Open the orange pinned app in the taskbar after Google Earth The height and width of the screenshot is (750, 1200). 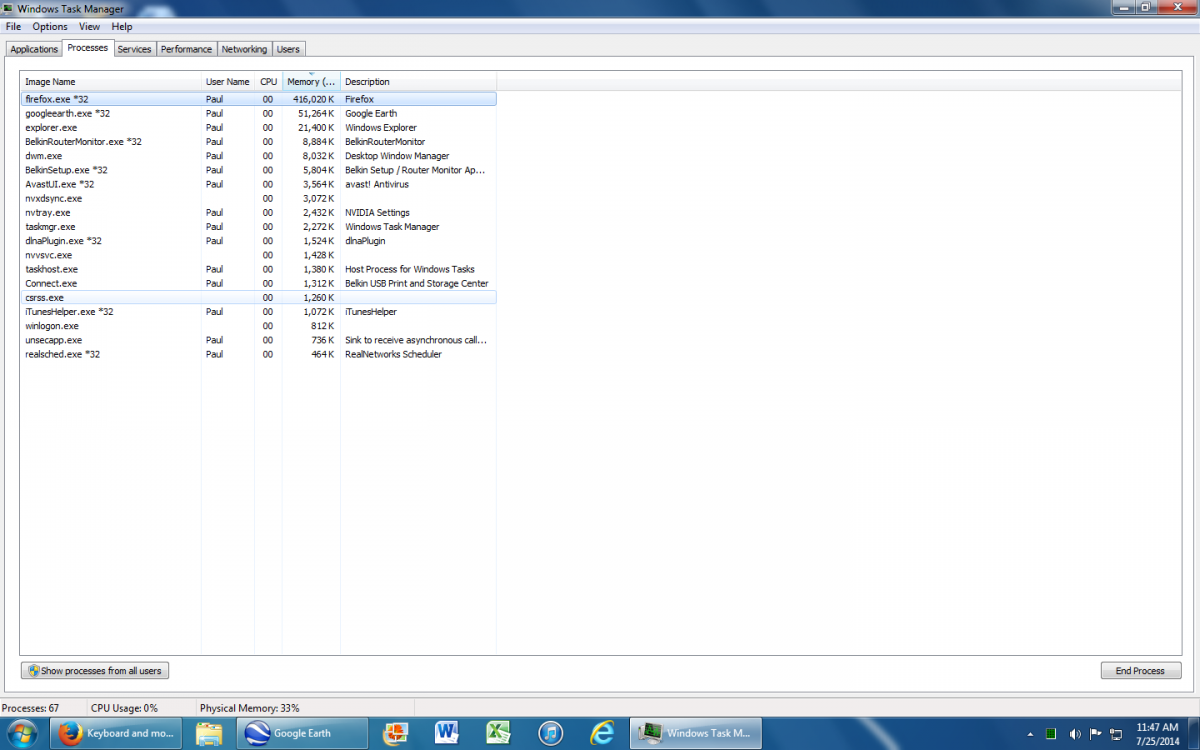(397, 733)
